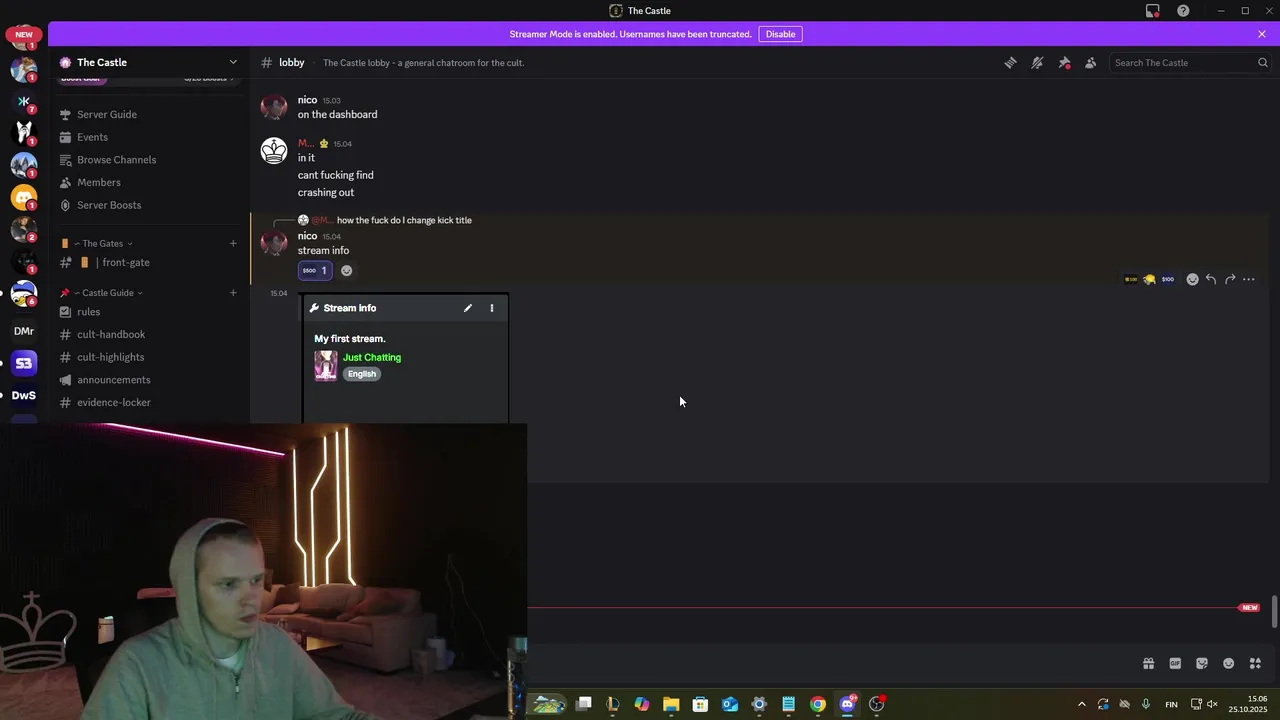Dismiss the Streamer Mode banner
The image size is (1280, 720).
click(x=1262, y=34)
